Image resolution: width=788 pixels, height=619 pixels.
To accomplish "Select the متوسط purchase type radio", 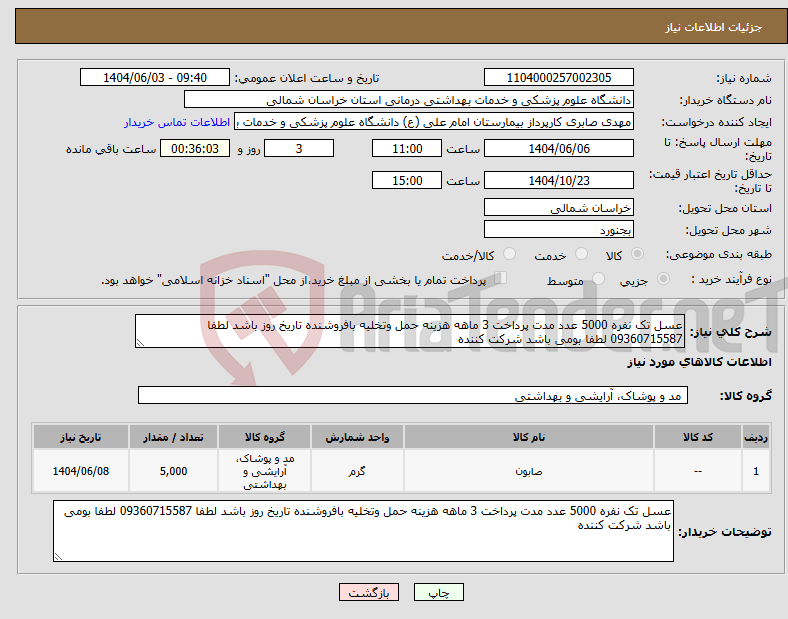I will [x=598, y=279].
